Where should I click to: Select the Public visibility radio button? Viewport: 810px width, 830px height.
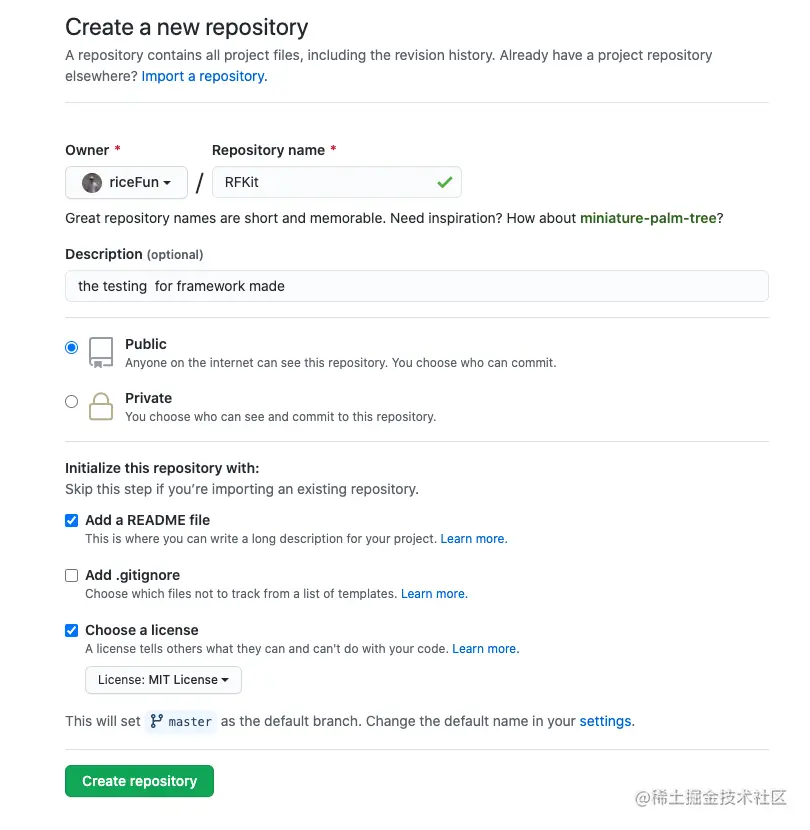coord(71,348)
